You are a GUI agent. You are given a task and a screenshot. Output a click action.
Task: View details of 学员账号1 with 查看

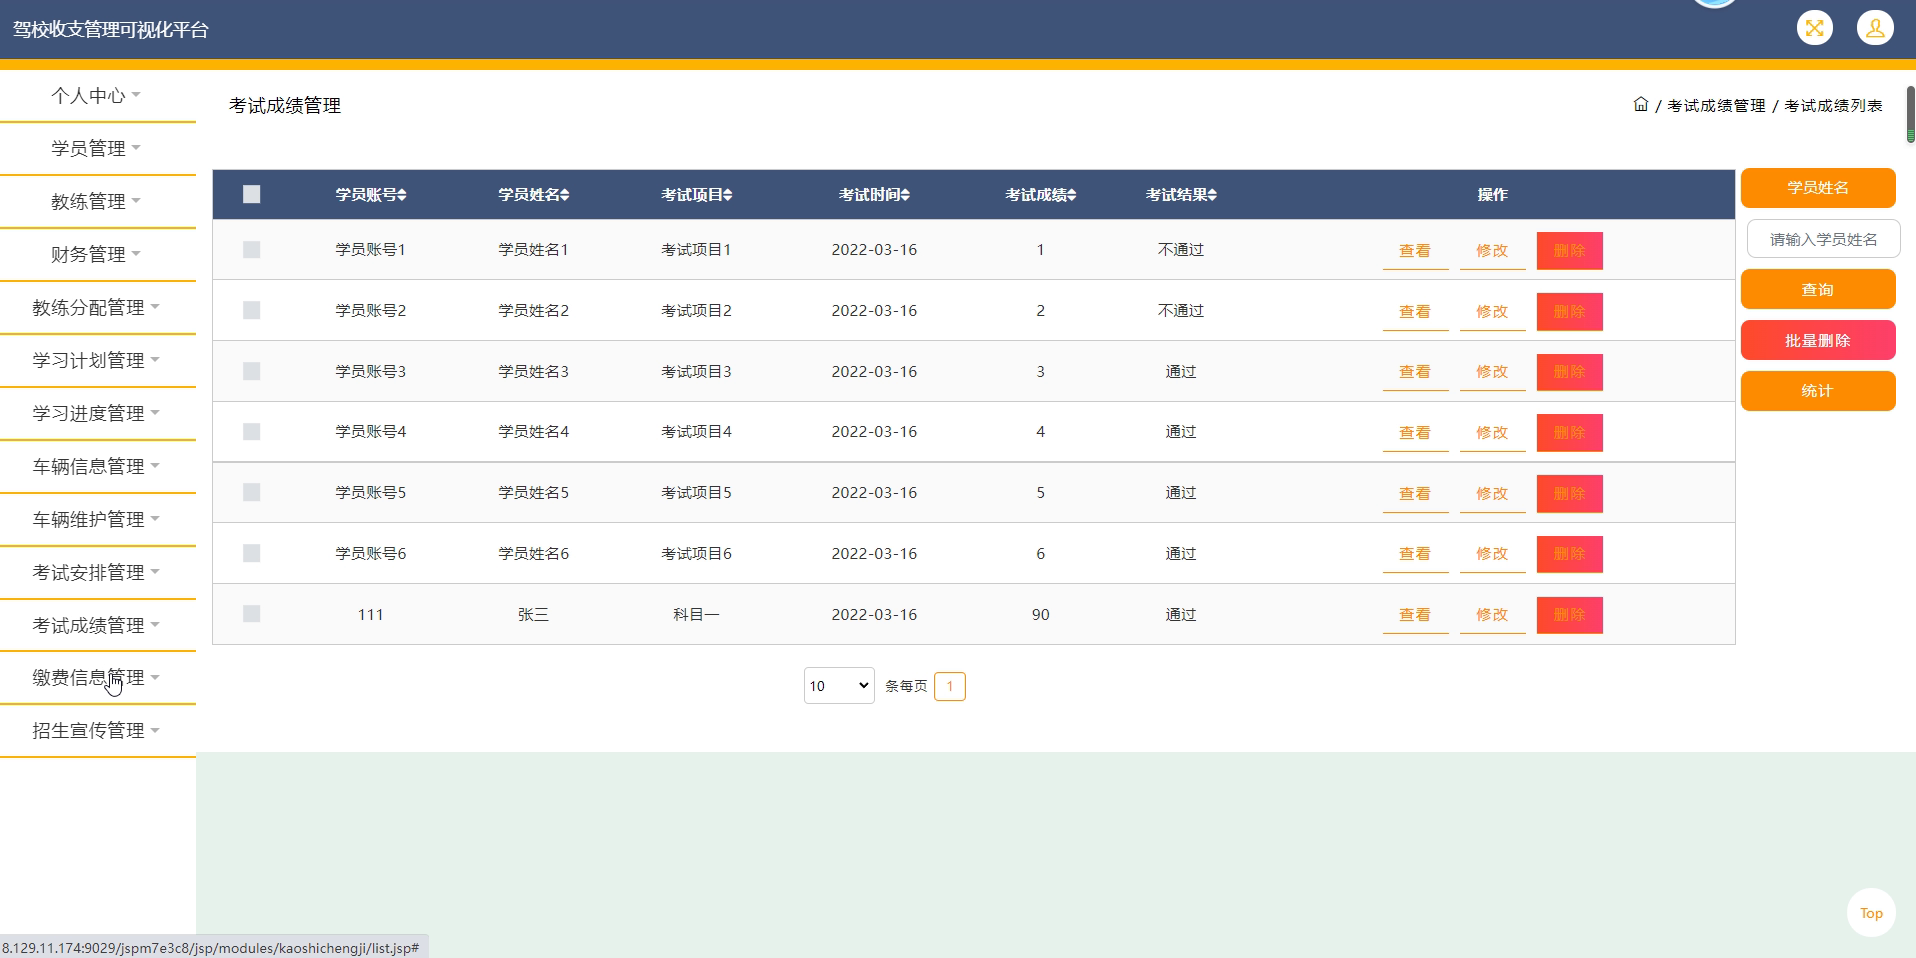[x=1415, y=251]
